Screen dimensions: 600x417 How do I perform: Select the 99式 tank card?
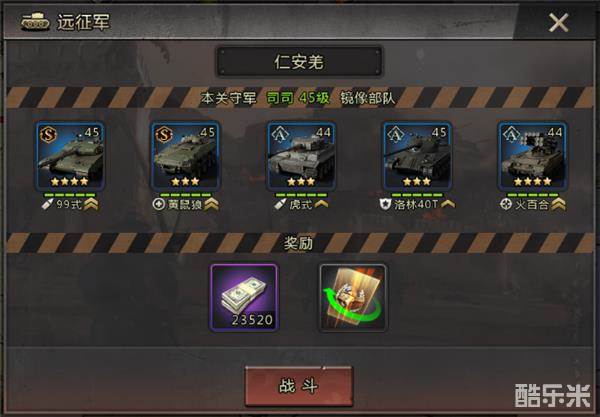tap(70, 156)
